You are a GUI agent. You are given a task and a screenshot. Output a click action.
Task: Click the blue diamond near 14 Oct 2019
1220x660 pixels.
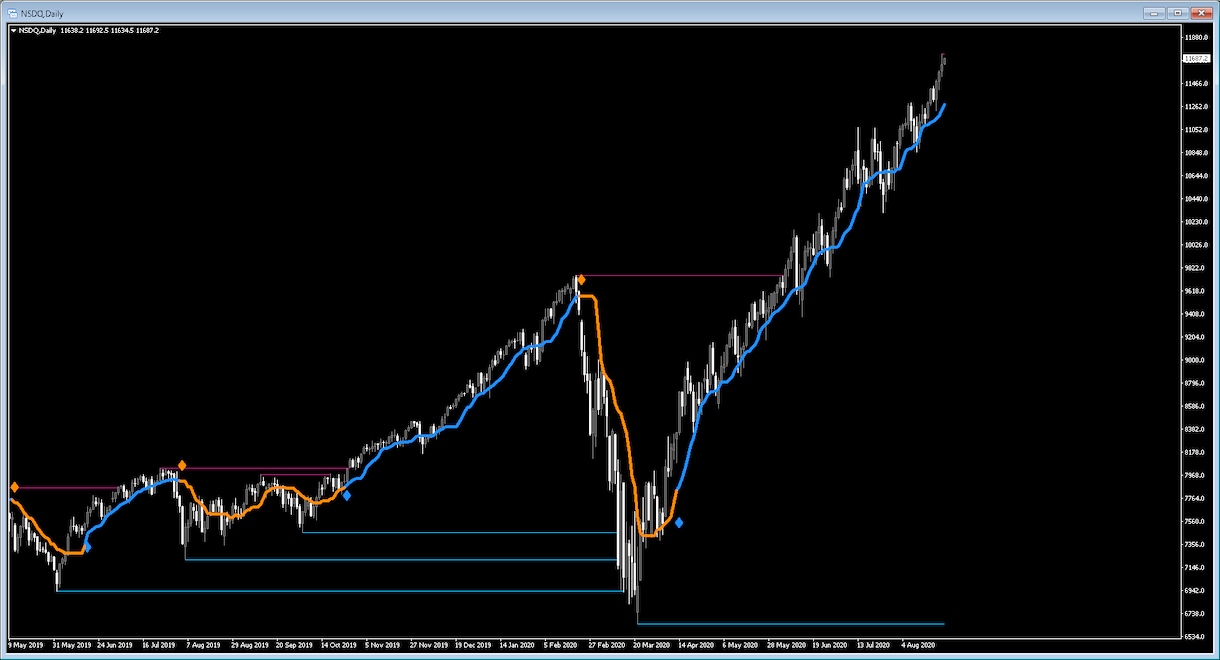[347, 495]
